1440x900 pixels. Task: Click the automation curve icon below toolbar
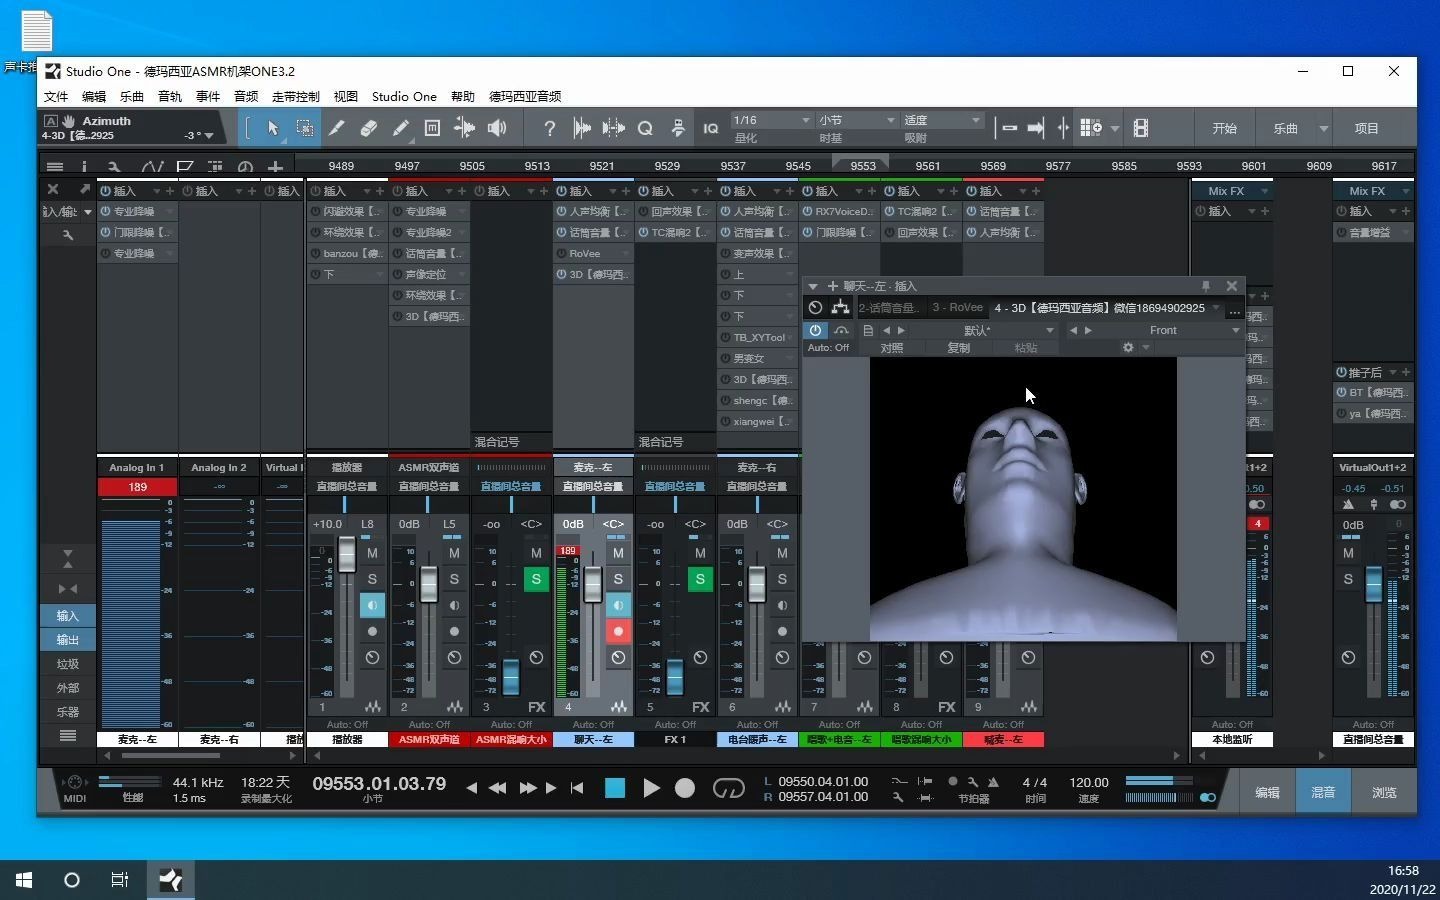(x=152, y=166)
